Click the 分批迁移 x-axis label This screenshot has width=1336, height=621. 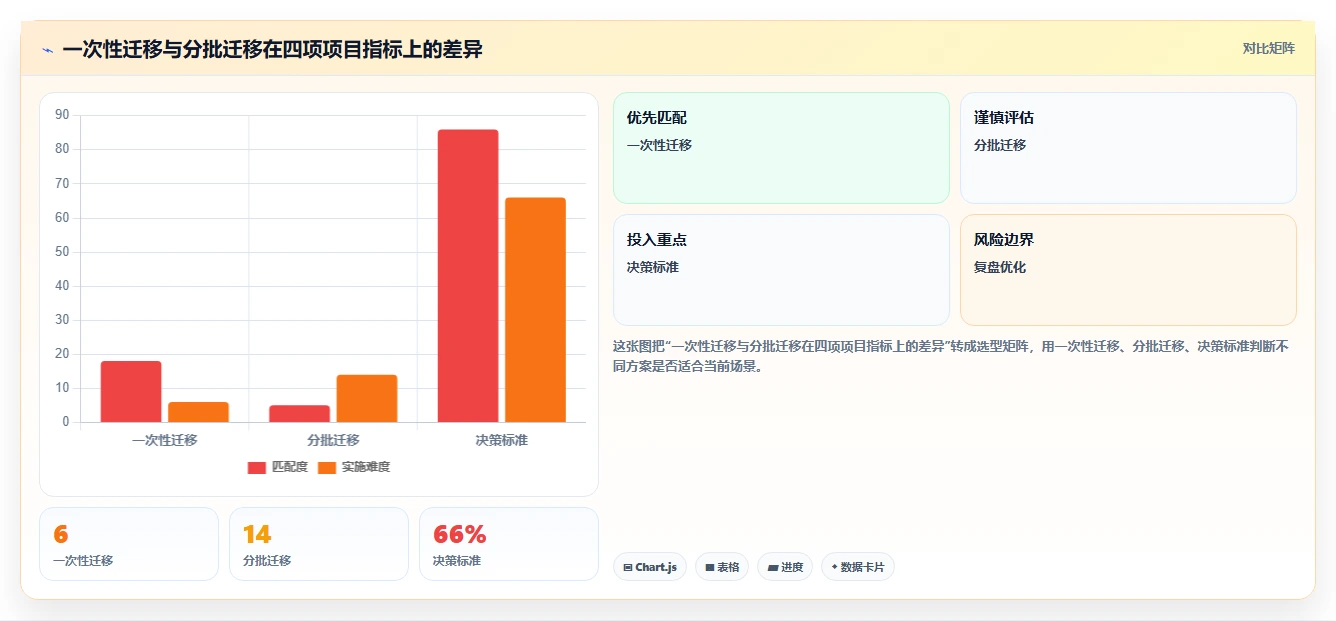point(333,440)
